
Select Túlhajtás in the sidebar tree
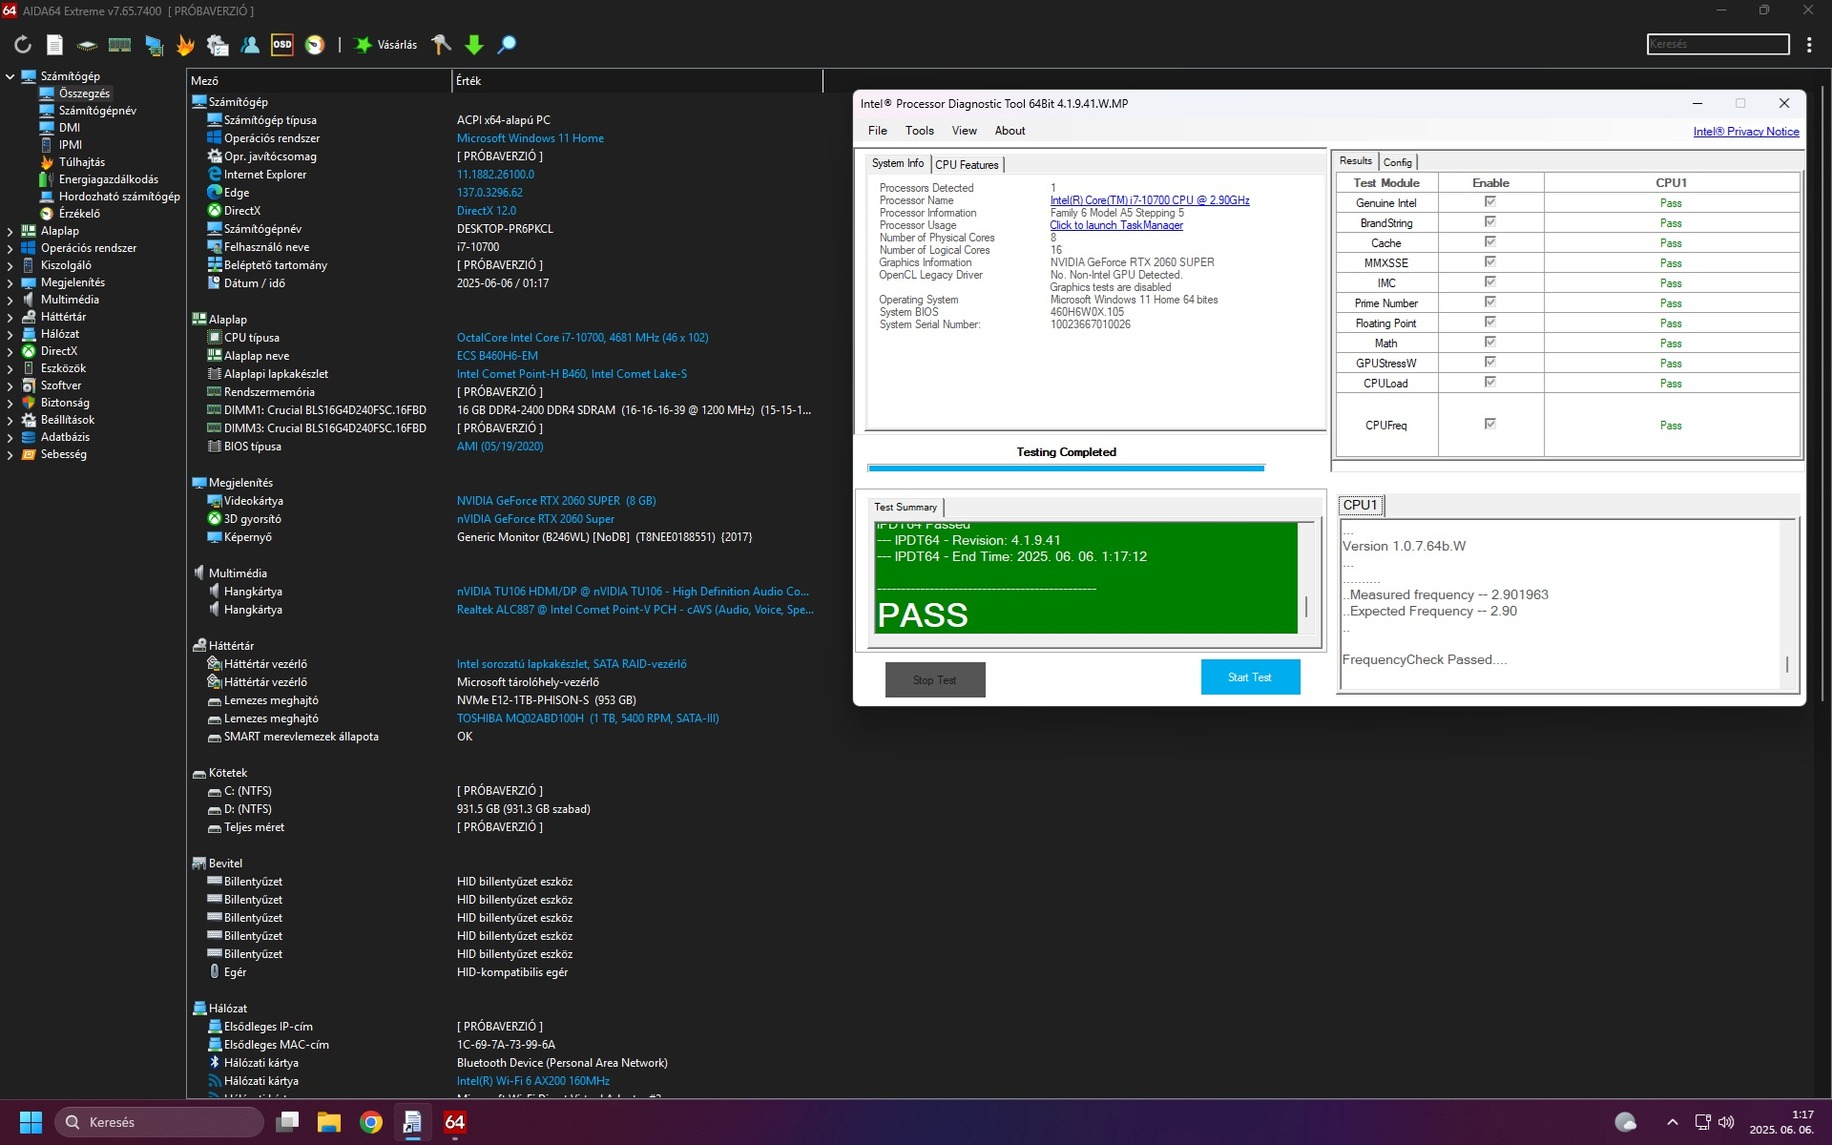pos(81,162)
